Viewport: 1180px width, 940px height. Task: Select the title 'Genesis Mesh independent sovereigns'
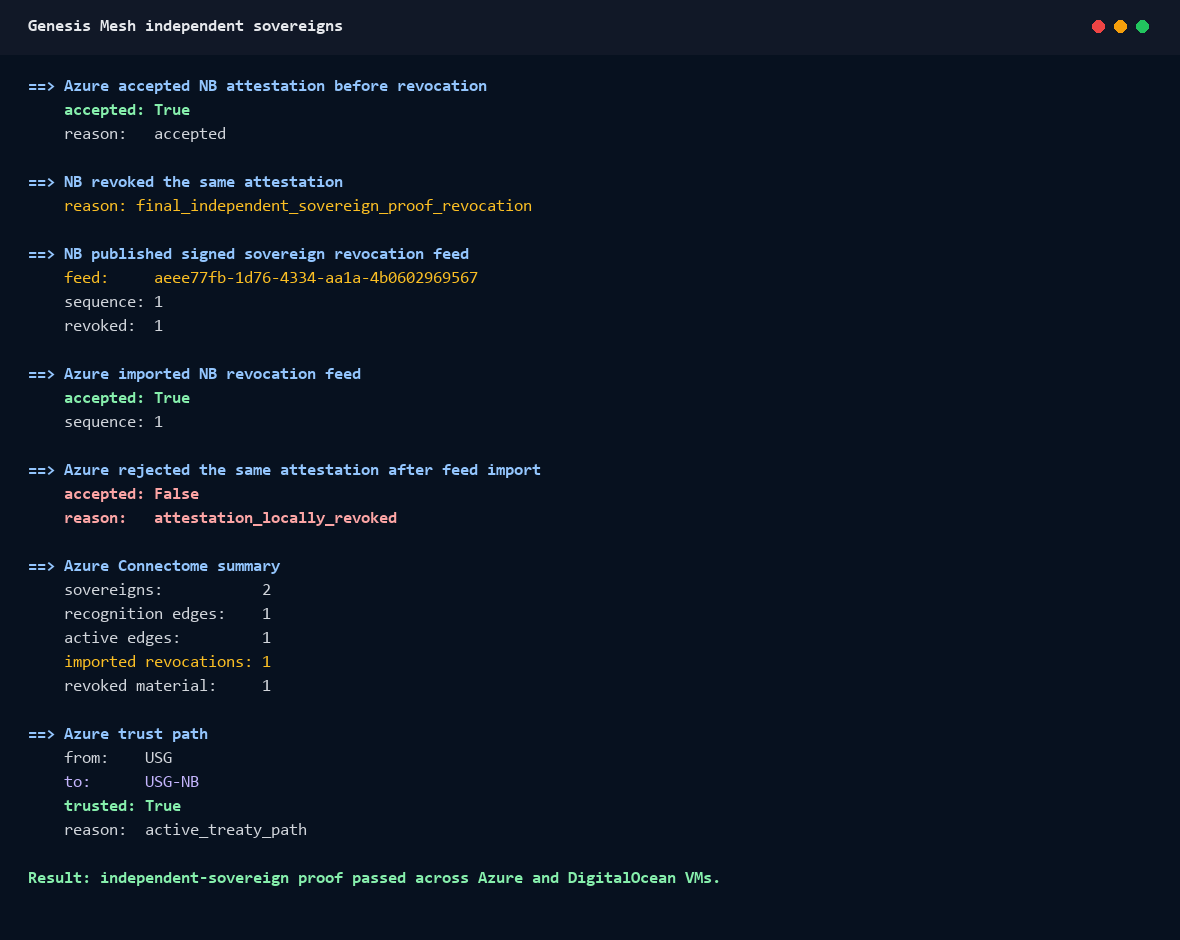click(x=185, y=26)
